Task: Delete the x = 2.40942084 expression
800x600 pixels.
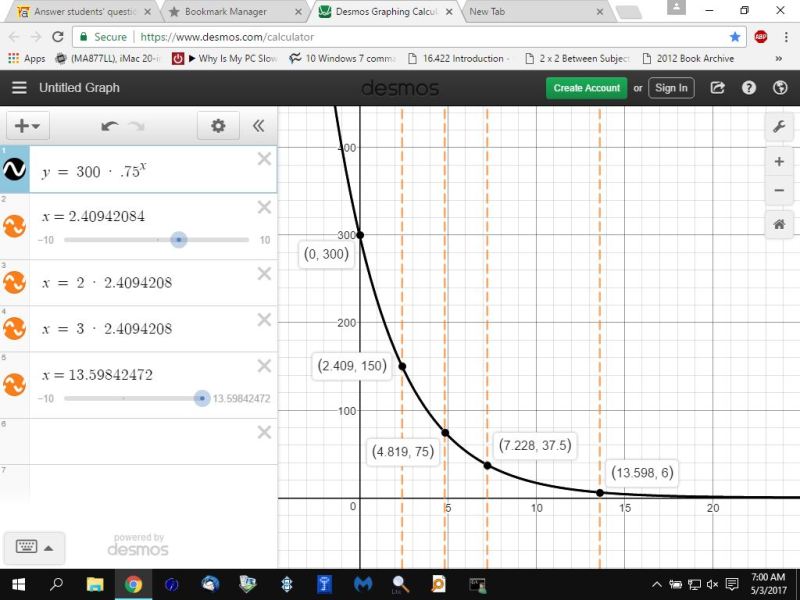Action: (264, 207)
